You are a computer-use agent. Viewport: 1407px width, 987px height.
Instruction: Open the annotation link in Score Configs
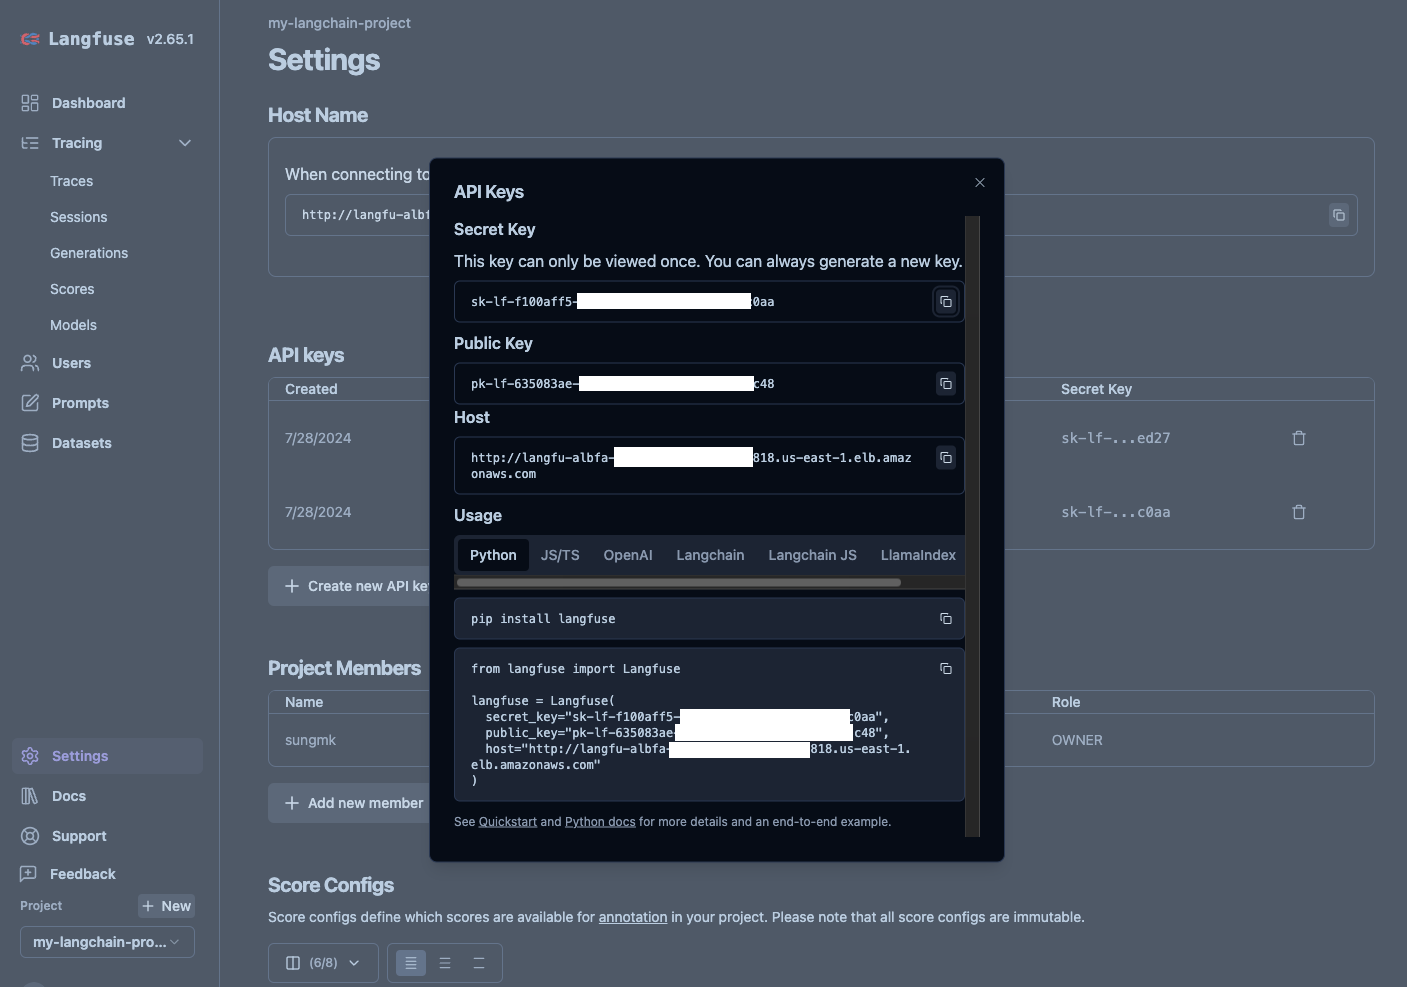tap(633, 917)
